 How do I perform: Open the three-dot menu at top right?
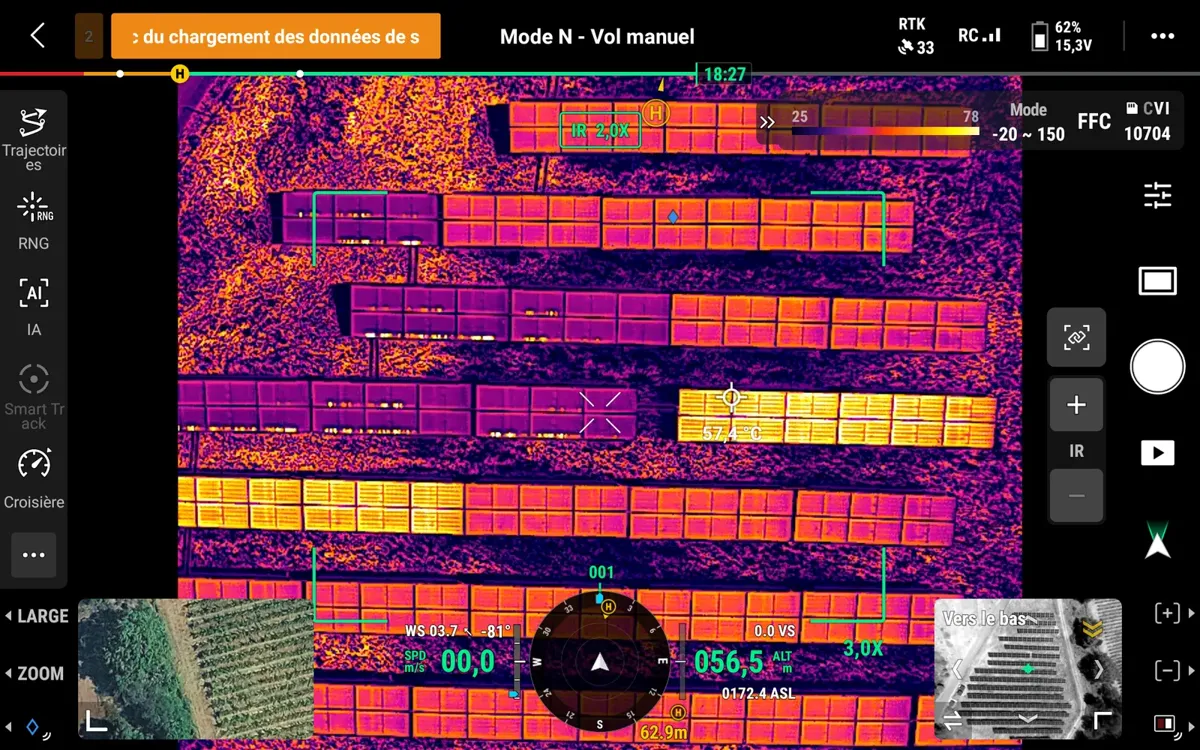[x=1162, y=36]
